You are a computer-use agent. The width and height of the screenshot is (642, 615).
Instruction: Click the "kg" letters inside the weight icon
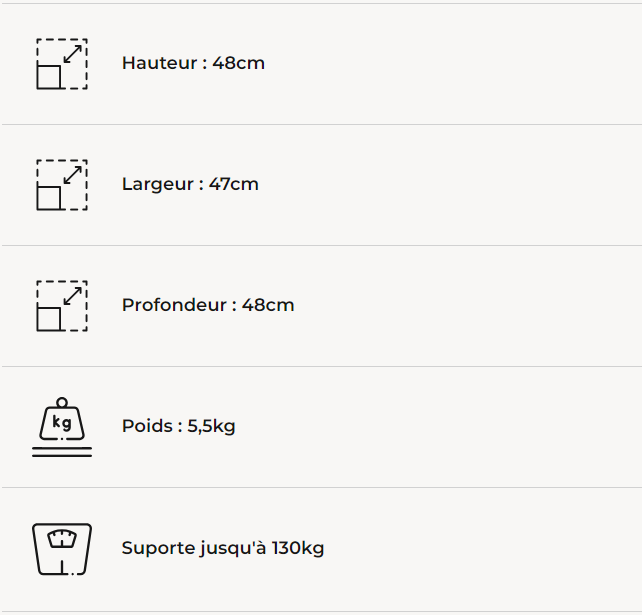62,423
